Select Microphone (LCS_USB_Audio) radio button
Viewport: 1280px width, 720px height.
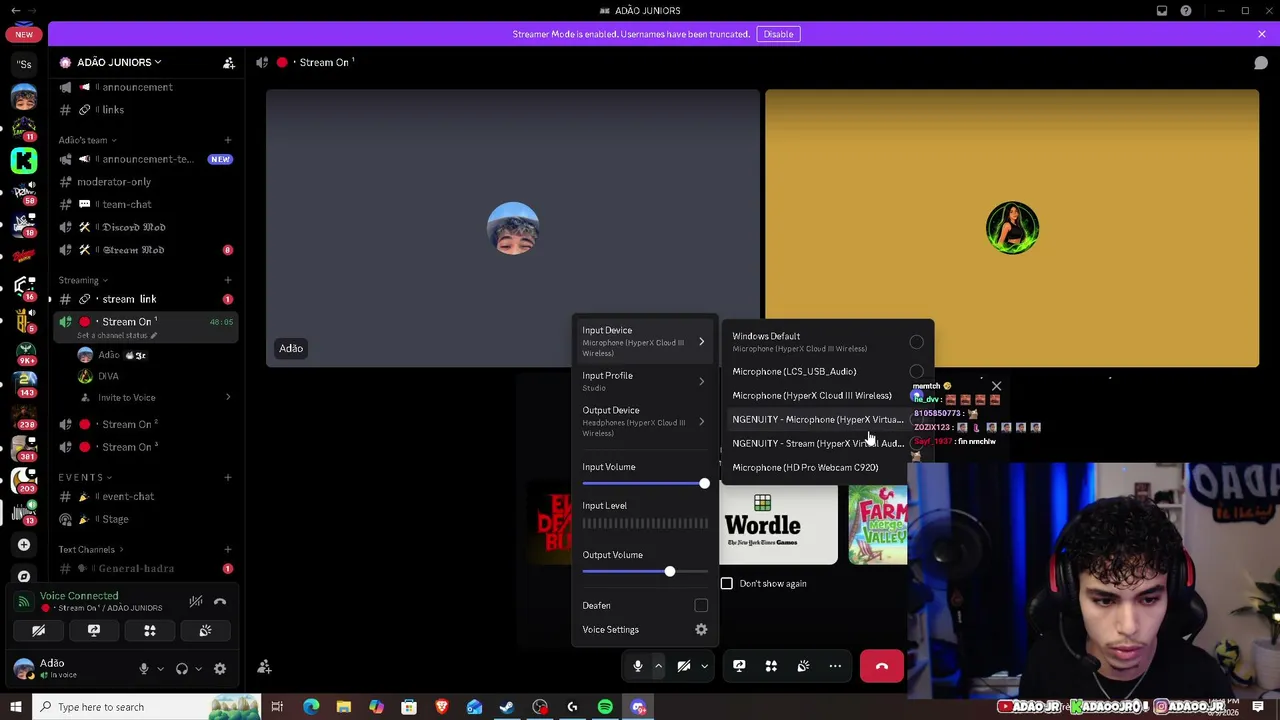[x=916, y=371]
